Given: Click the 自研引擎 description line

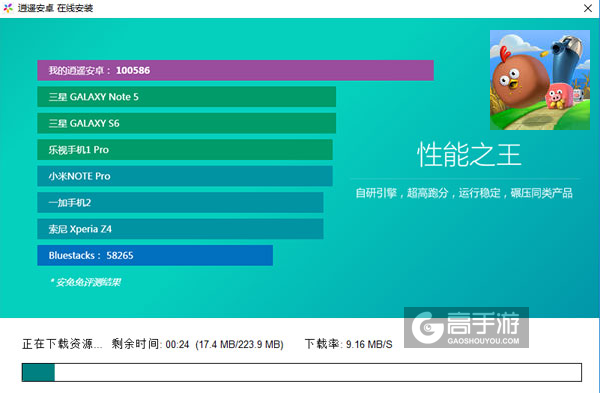Looking at the screenshot, I should (x=464, y=193).
